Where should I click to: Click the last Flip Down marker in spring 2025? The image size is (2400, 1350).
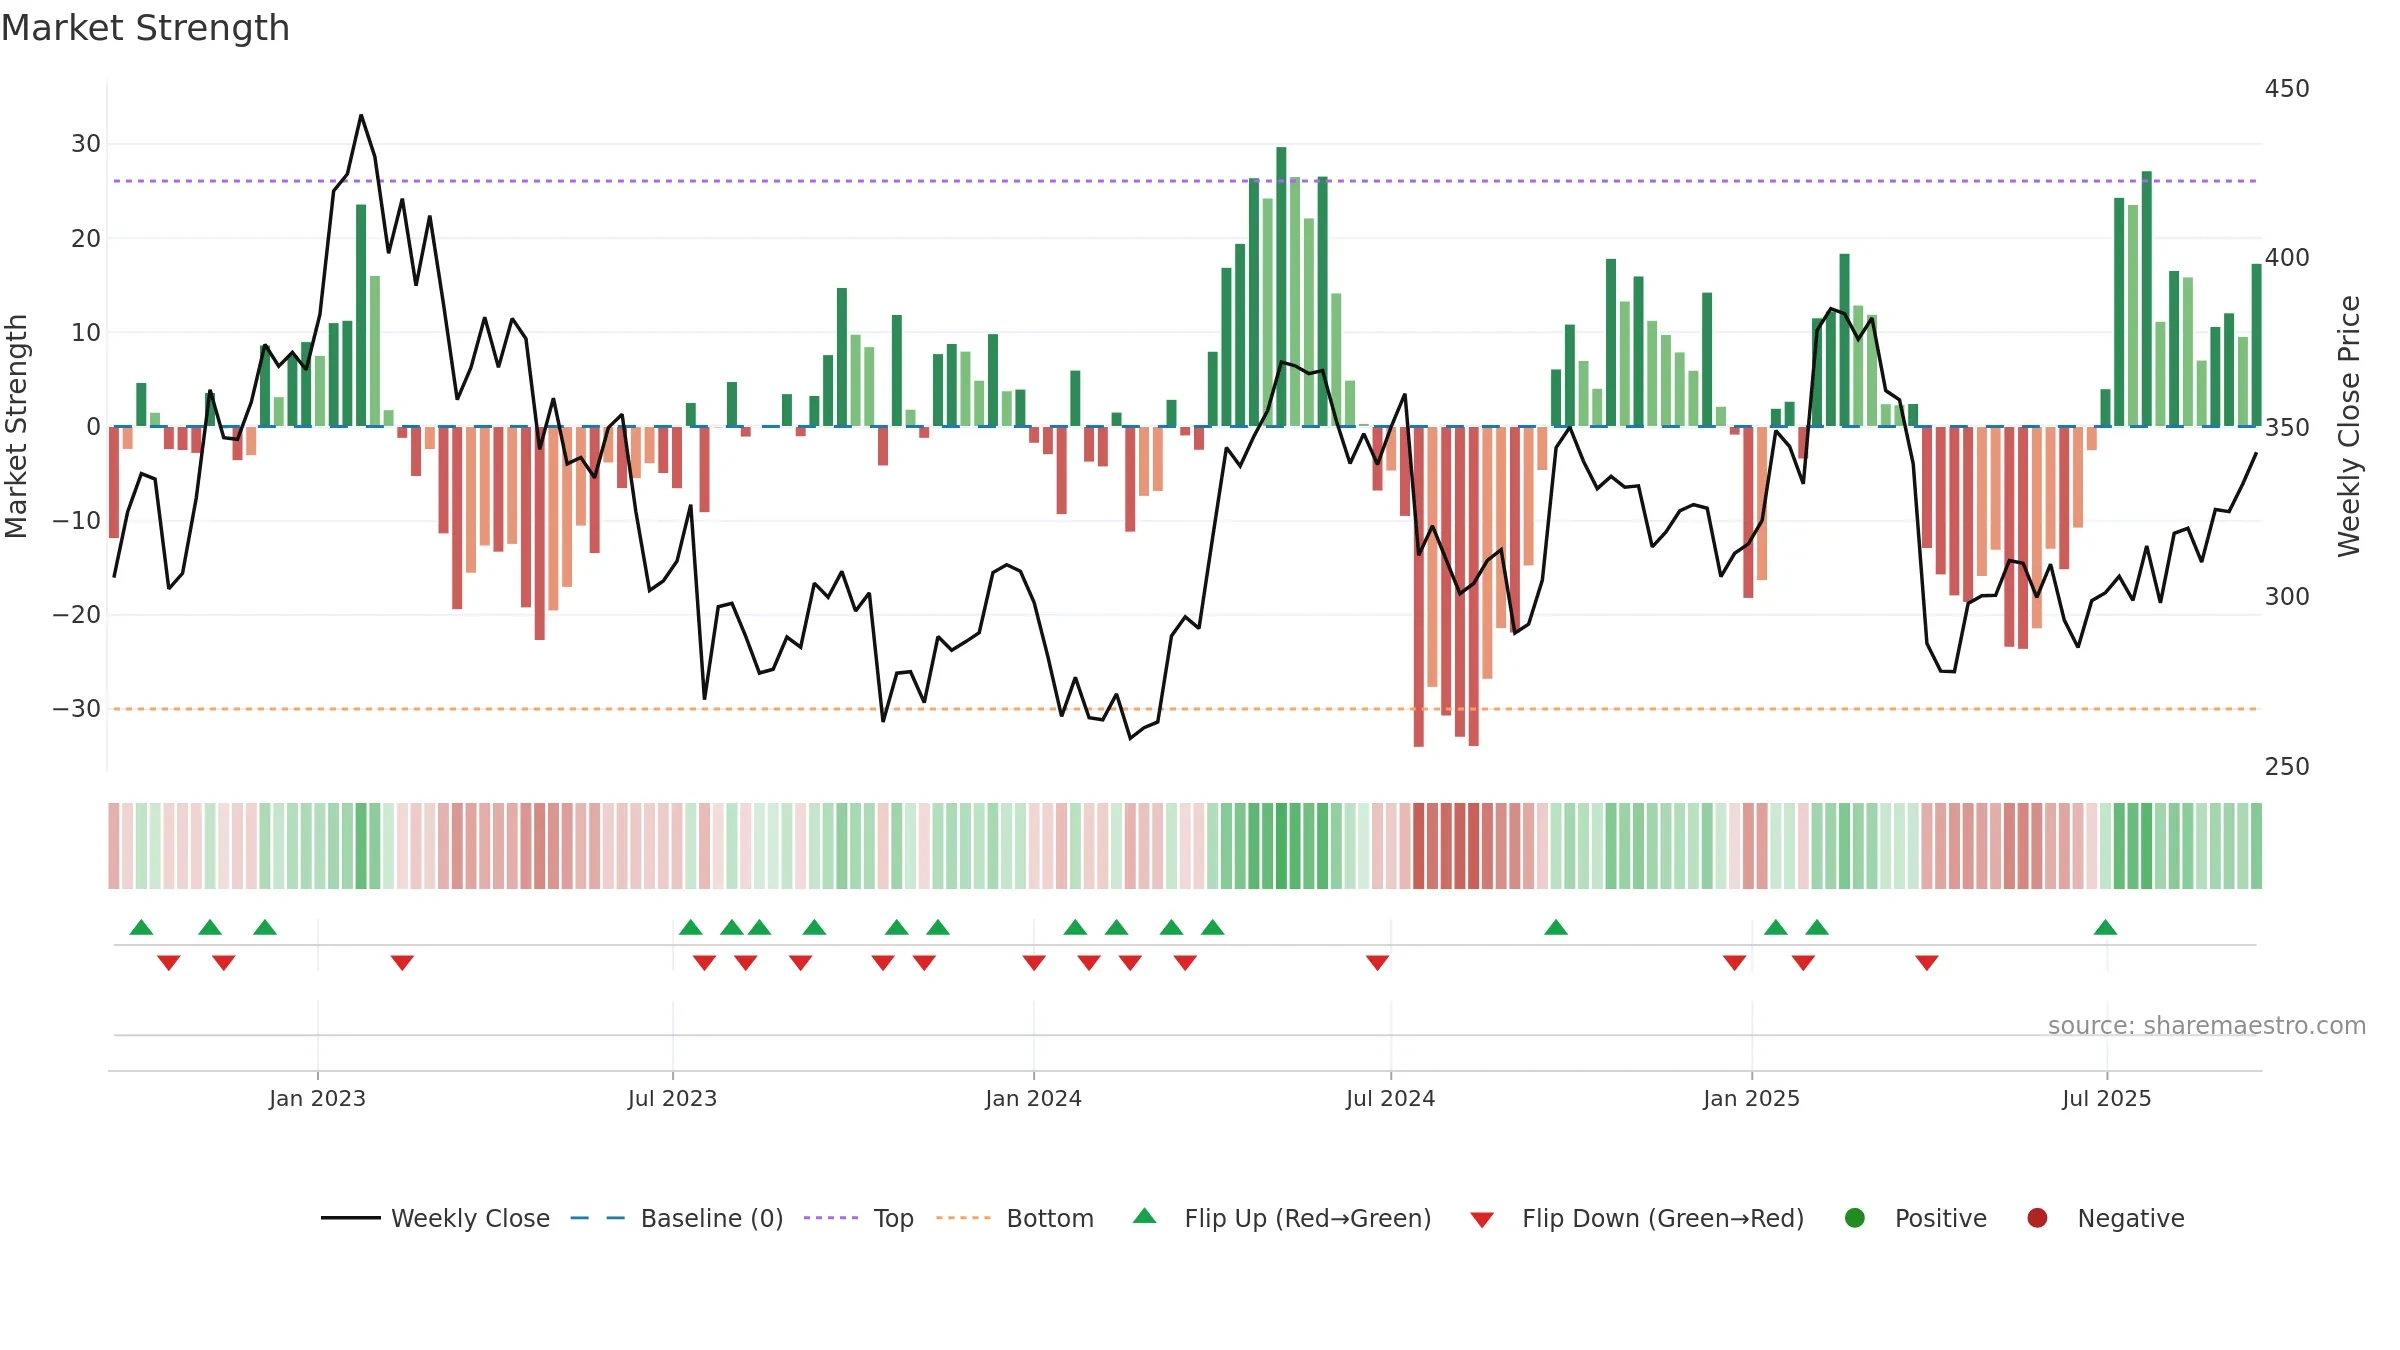(1927, 962)
